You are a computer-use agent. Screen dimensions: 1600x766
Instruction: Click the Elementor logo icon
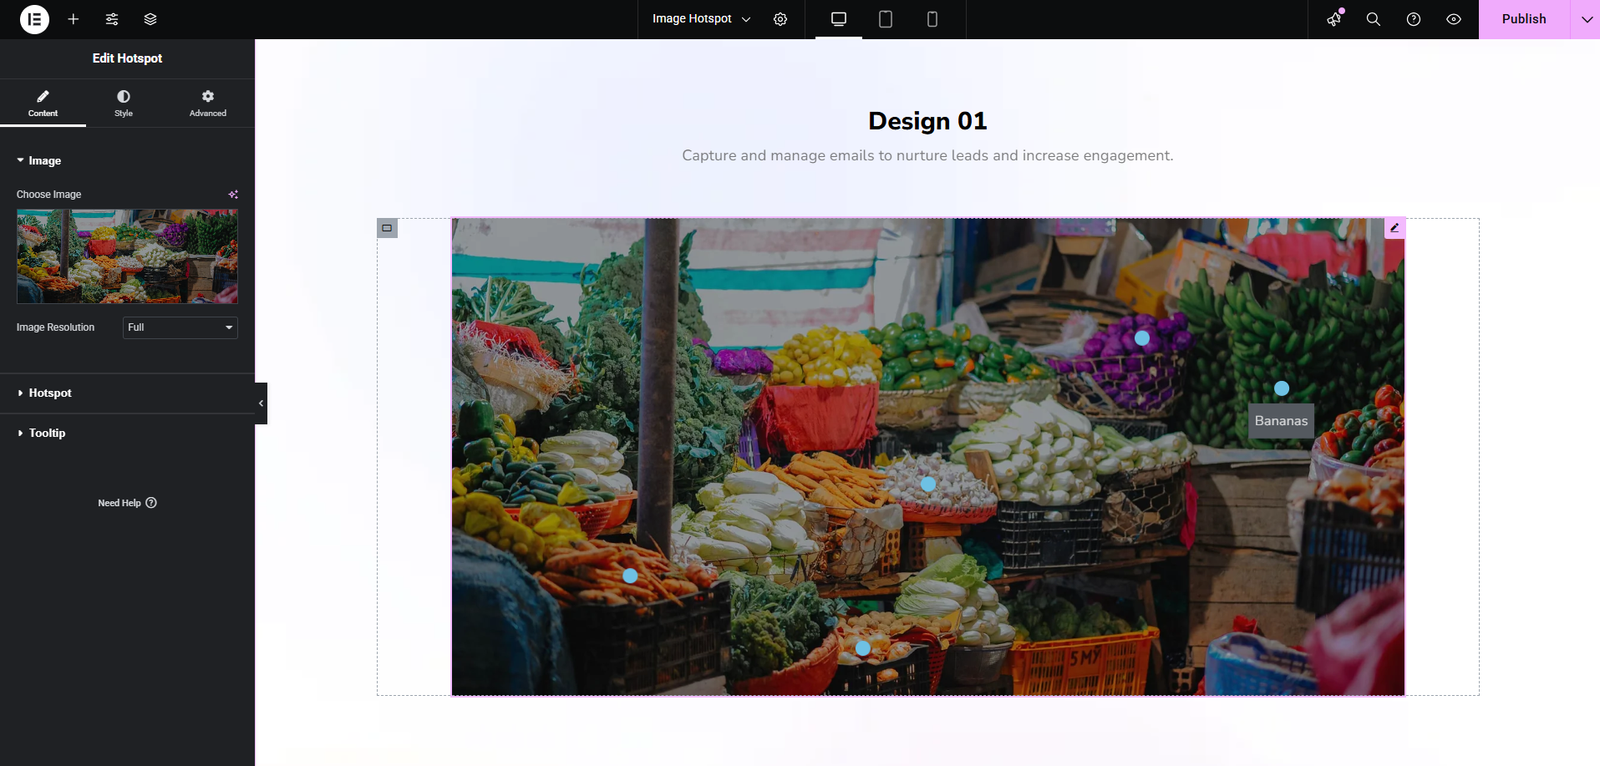(34, 19)
